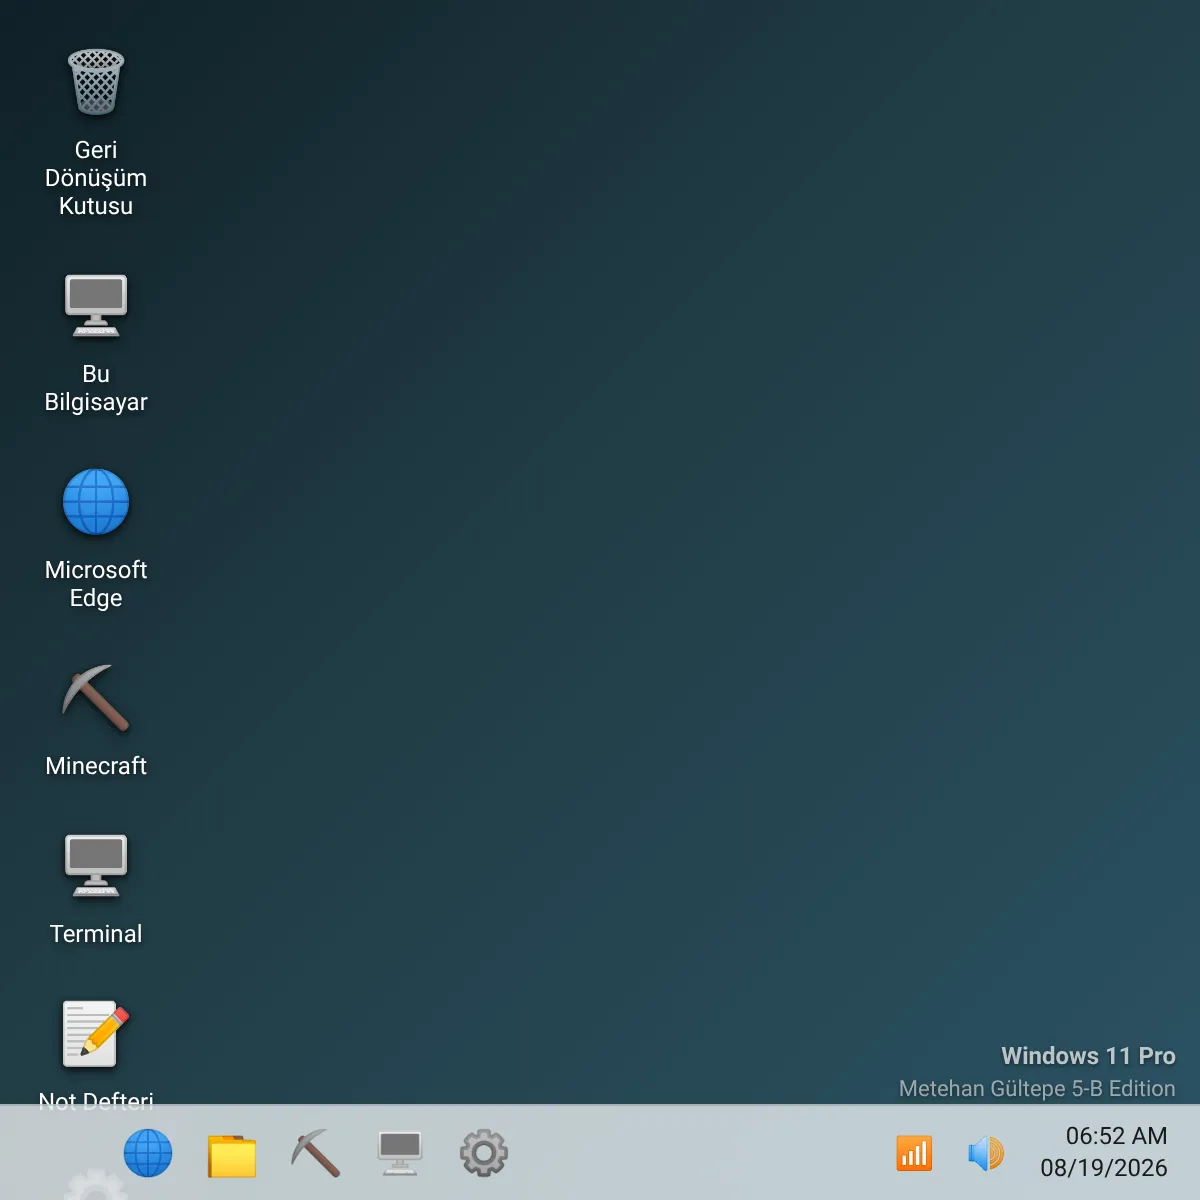Select the Microsoft Edge label text

pyautogui.click(x=96, y=584)
